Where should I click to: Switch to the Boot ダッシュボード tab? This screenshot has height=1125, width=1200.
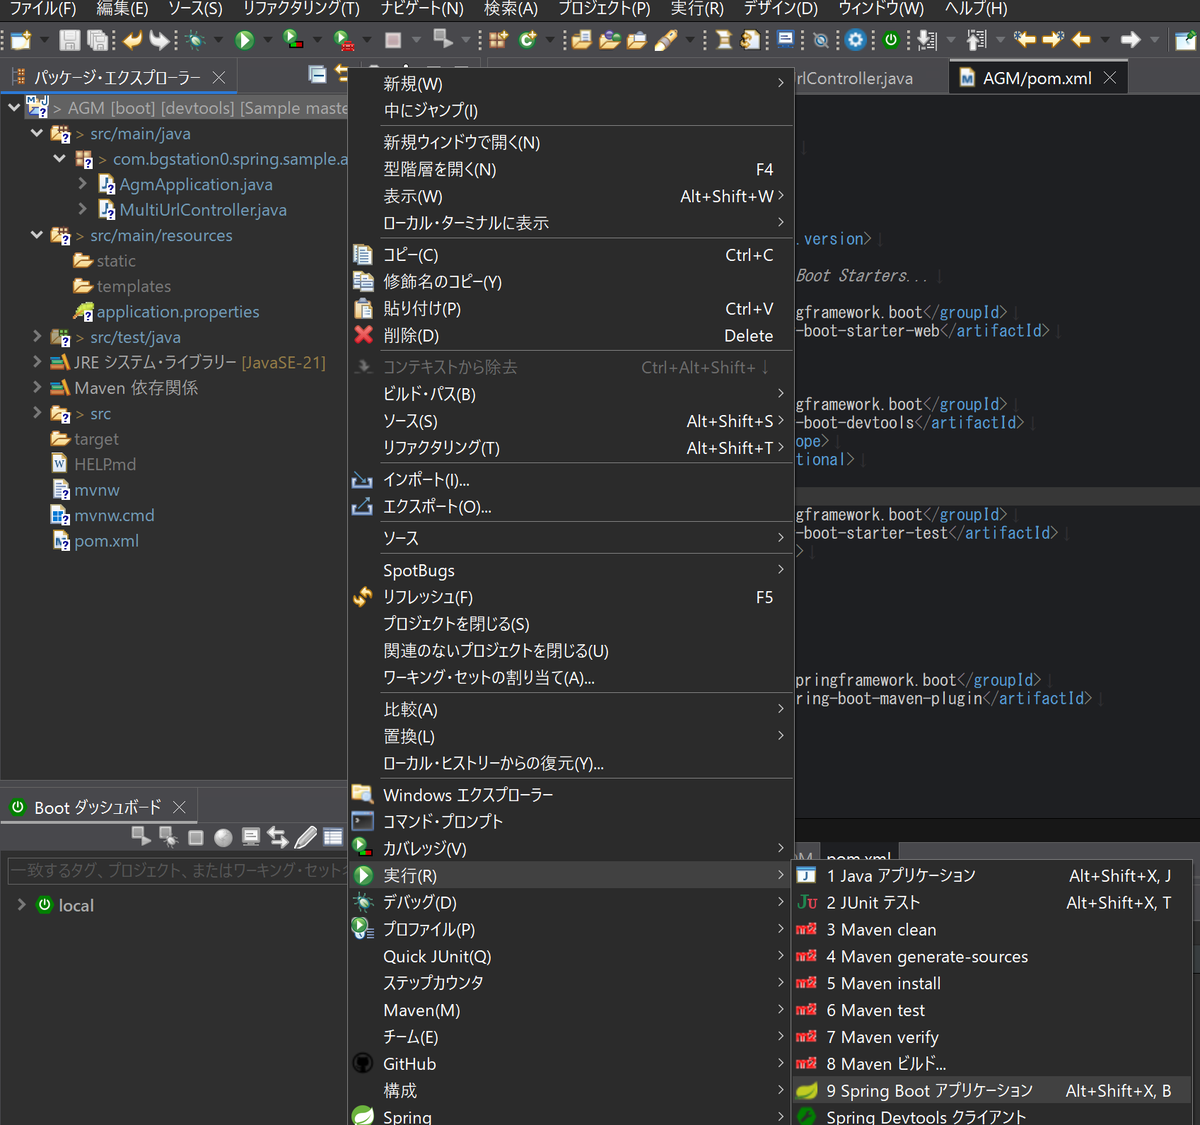(97, 807)
